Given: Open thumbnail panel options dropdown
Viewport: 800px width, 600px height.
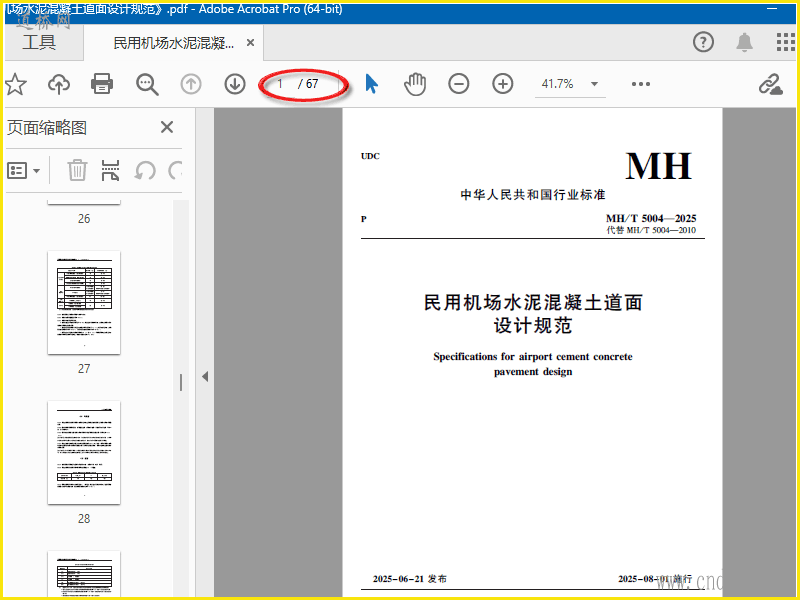Looking at the screenshot, I should [x=23, y=170].
